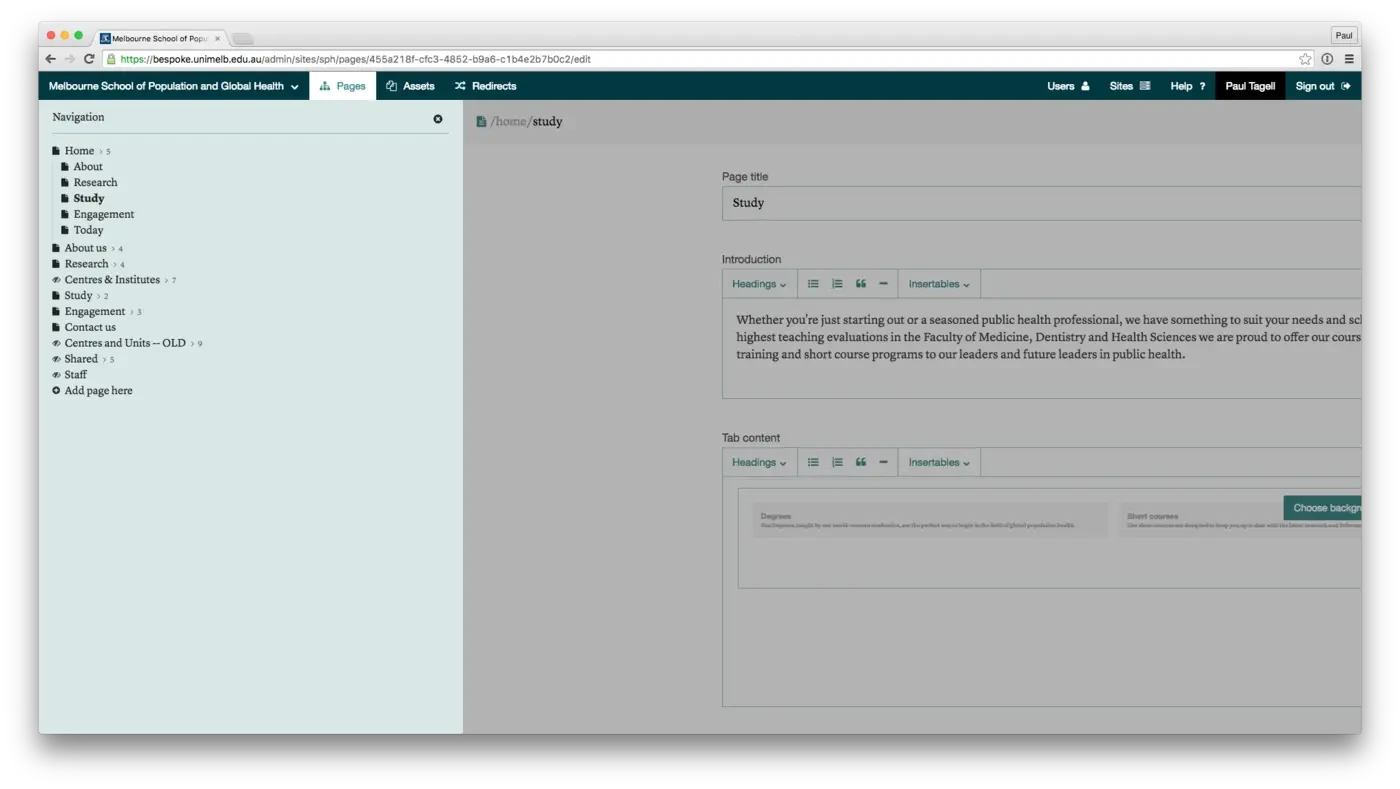Viewport: 1400px width, 789px height.
Task: Click the browser forward arrow
Action: (70, 59)
